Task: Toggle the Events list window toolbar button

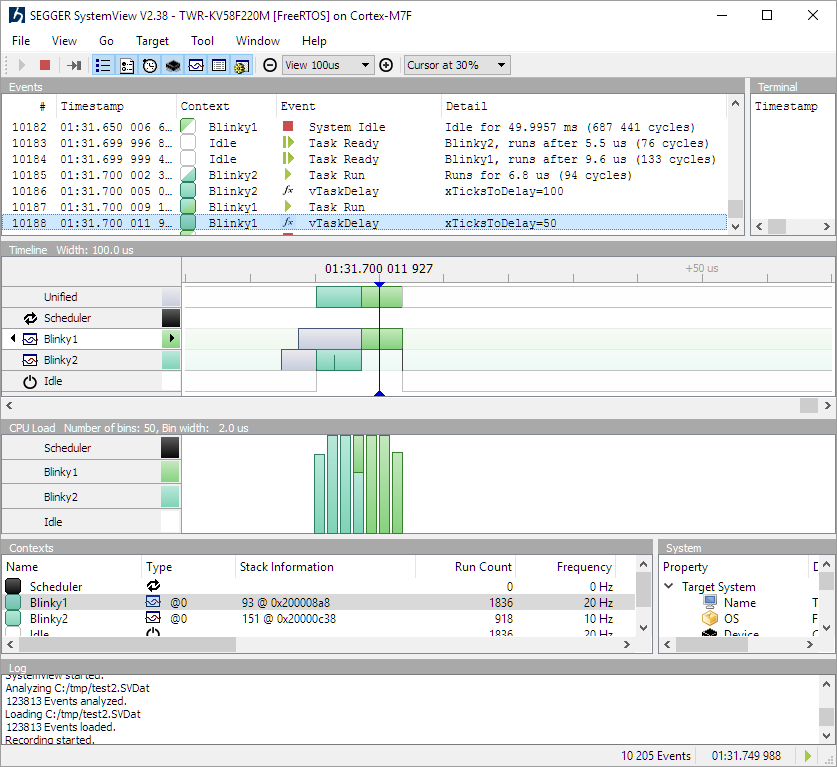Action: point(103,65)
